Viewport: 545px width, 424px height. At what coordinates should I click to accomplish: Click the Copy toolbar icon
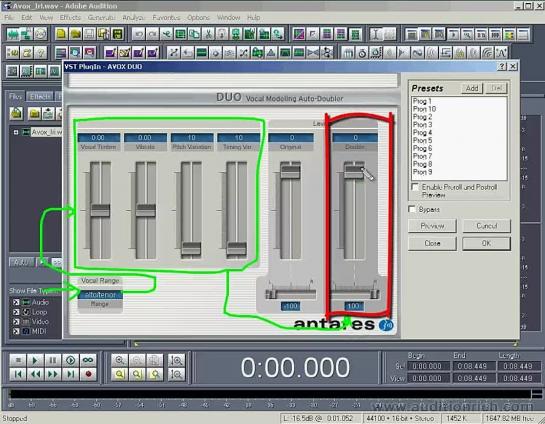[x=194, y=34]
